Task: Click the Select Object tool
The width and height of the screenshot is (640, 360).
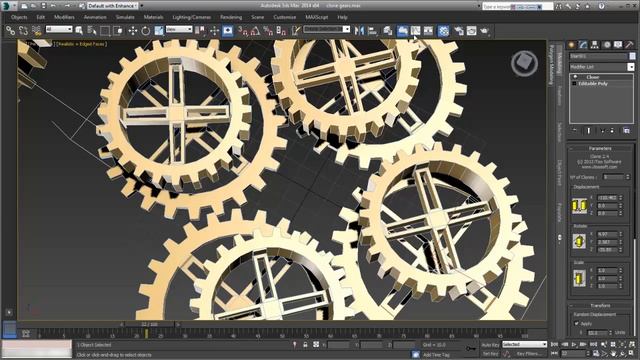Action: [x=79, y=31]
